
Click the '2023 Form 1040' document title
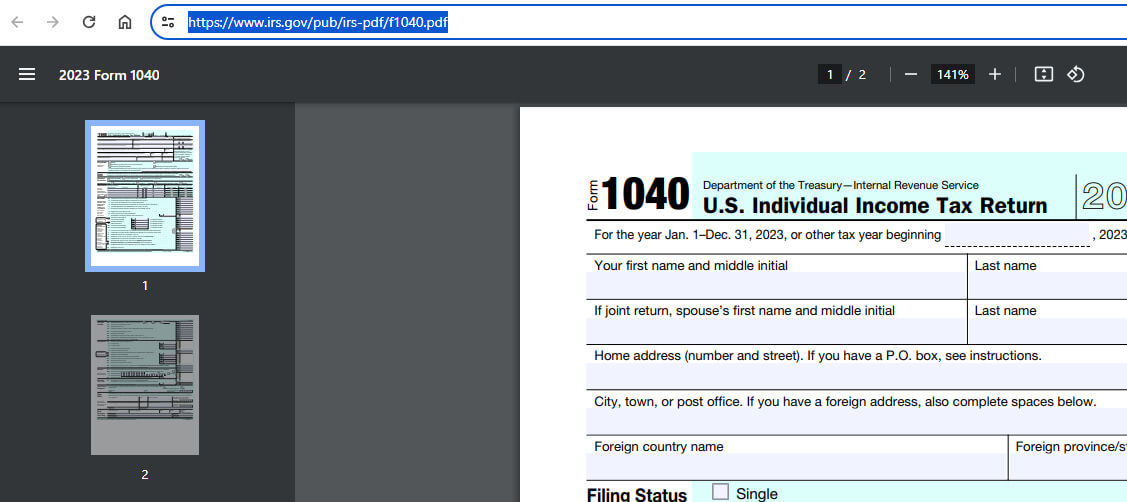pyautogui.click(x=109, y=75)
